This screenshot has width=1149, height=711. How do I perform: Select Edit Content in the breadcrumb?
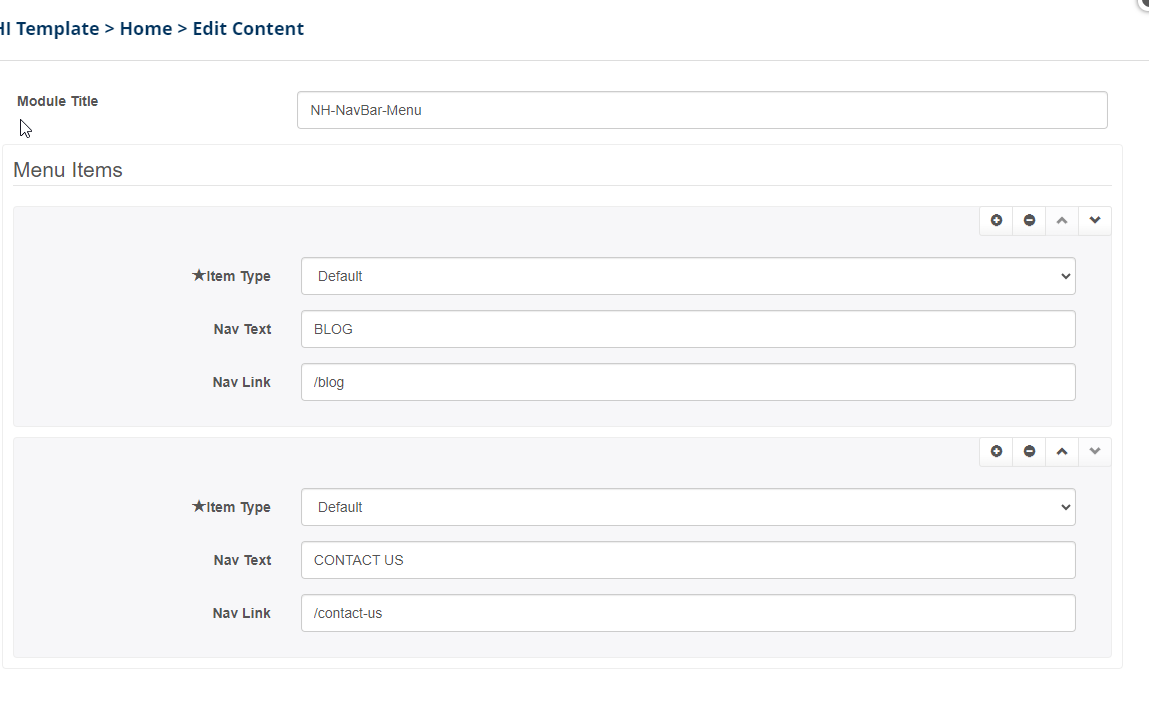[x=248, y=29]
